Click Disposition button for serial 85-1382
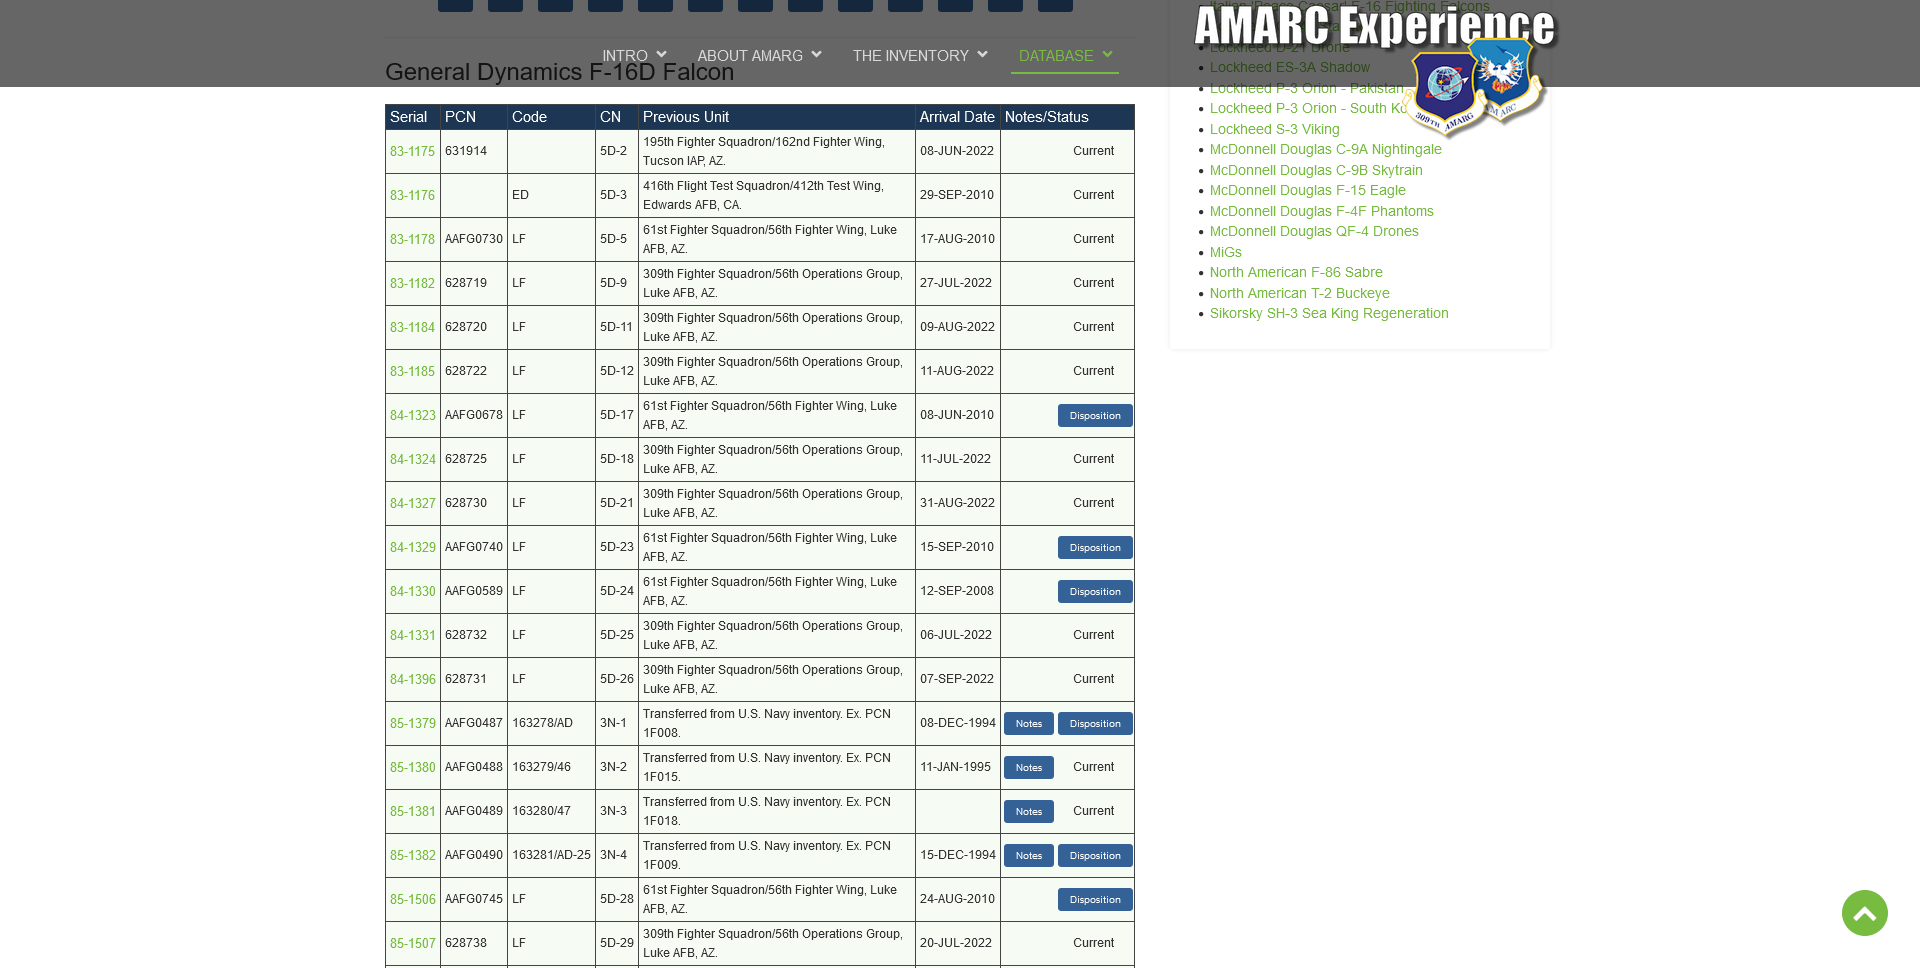 [1095, 855]
